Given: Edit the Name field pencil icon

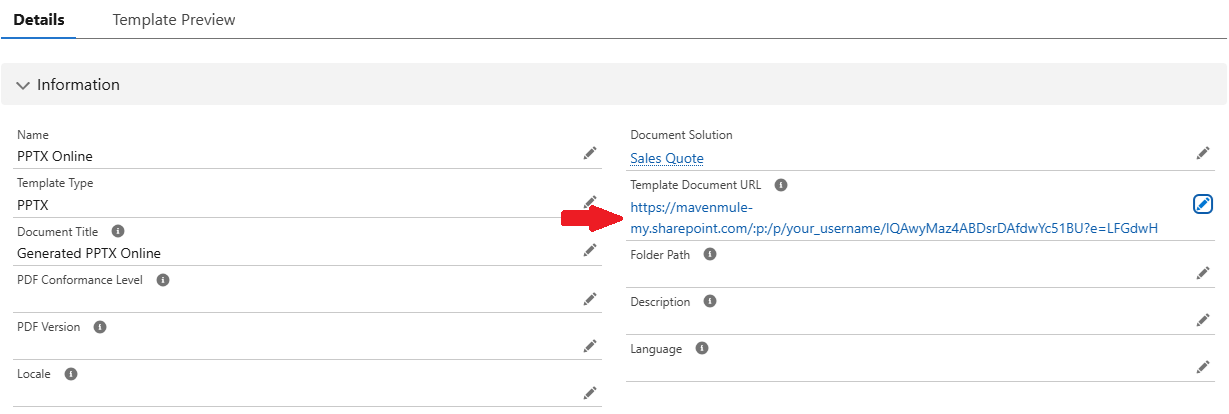Looking at the screenshot, I should pos(590,153).
